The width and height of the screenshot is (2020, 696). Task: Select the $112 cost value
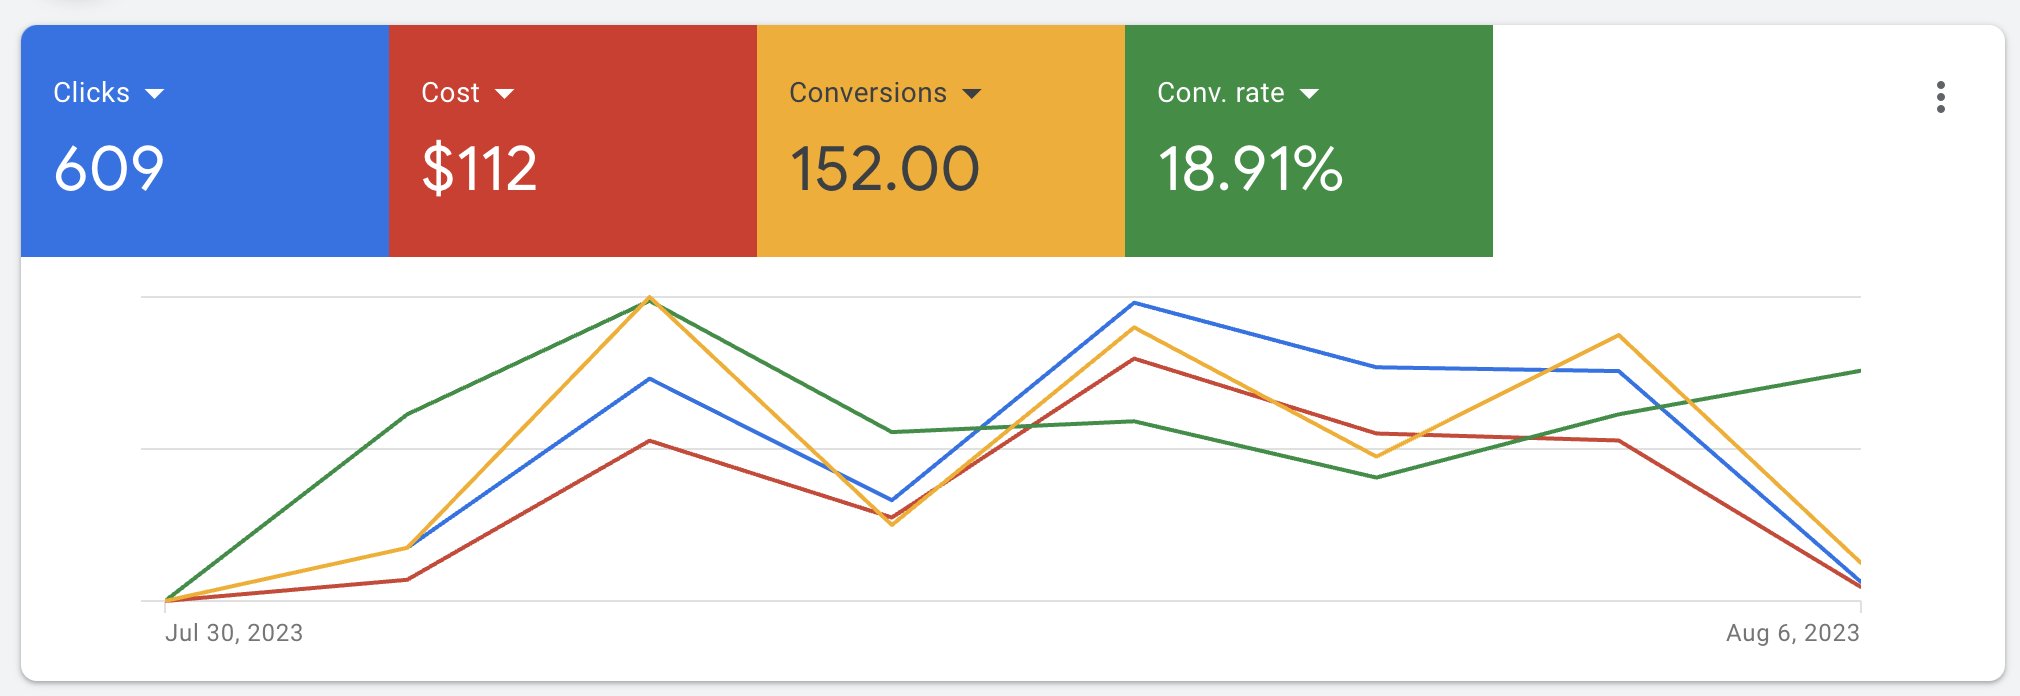[x=478, y=168]
